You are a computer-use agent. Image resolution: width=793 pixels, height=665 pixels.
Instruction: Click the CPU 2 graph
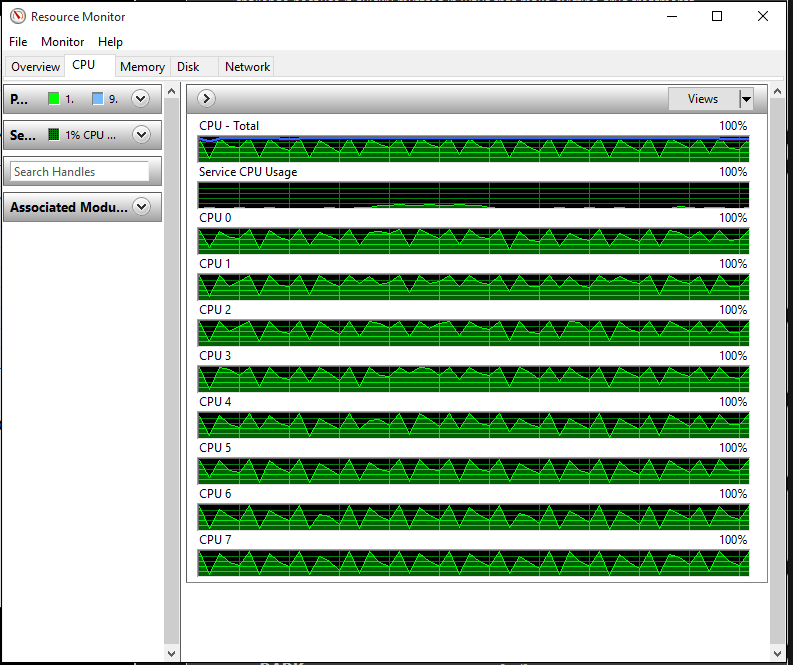click(x=473, y=333)
